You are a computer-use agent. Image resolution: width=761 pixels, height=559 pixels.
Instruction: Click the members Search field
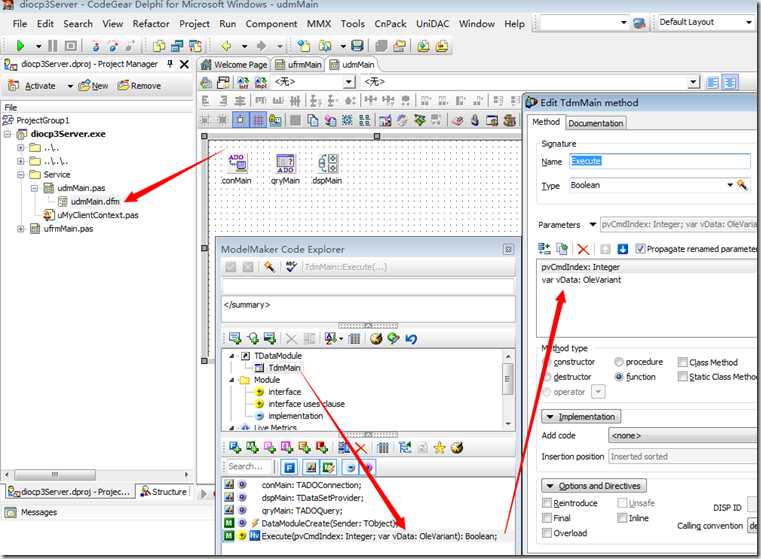249,467
